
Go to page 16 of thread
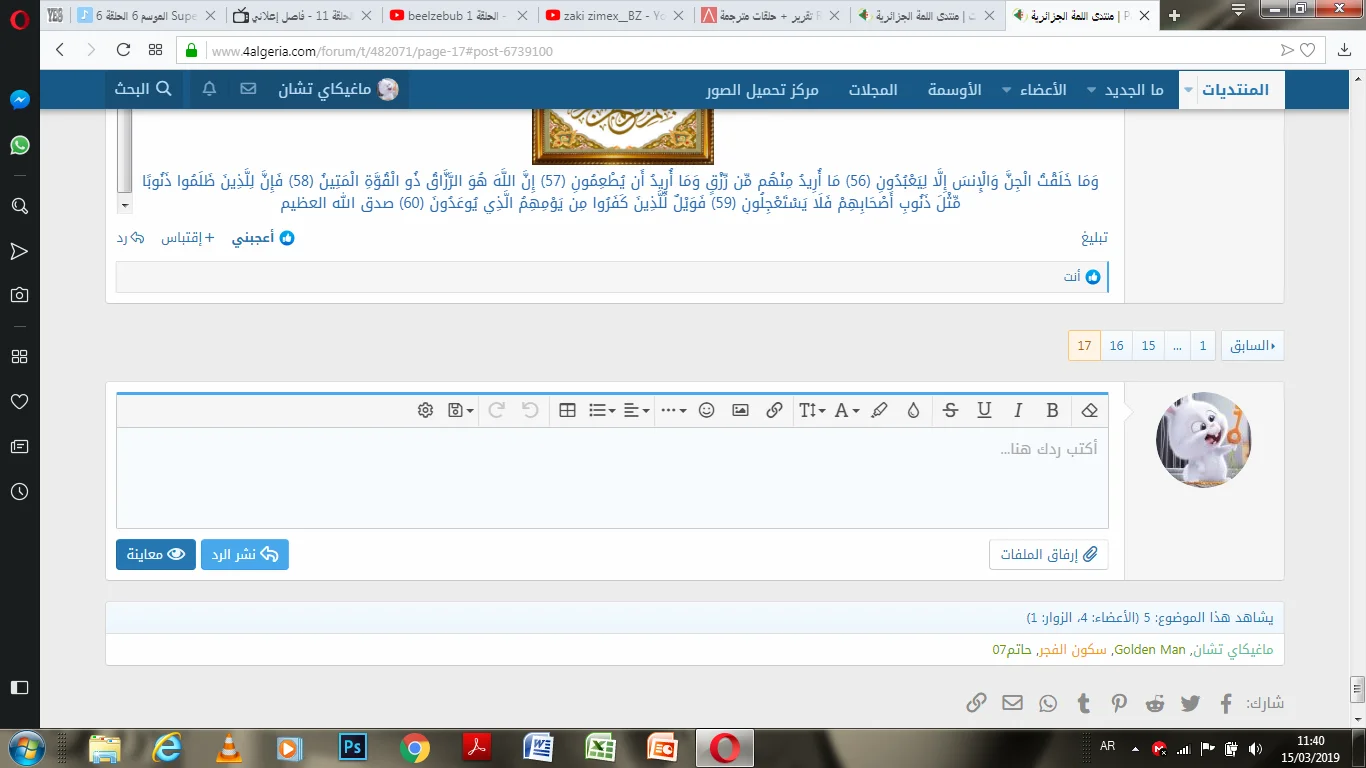[x=1116, y=346]
